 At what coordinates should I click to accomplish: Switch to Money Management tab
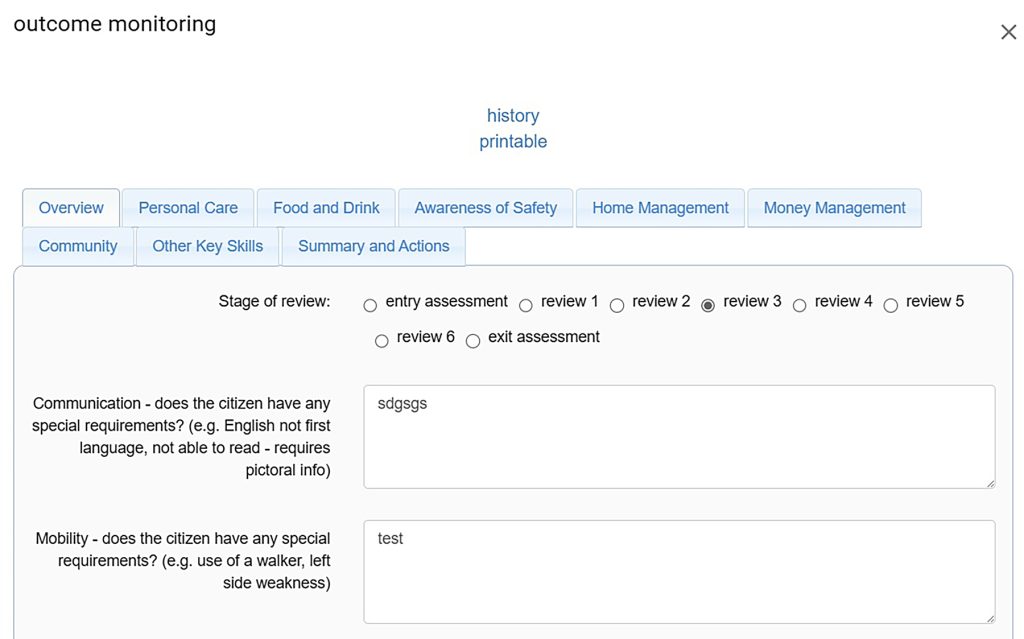point(834,208)
